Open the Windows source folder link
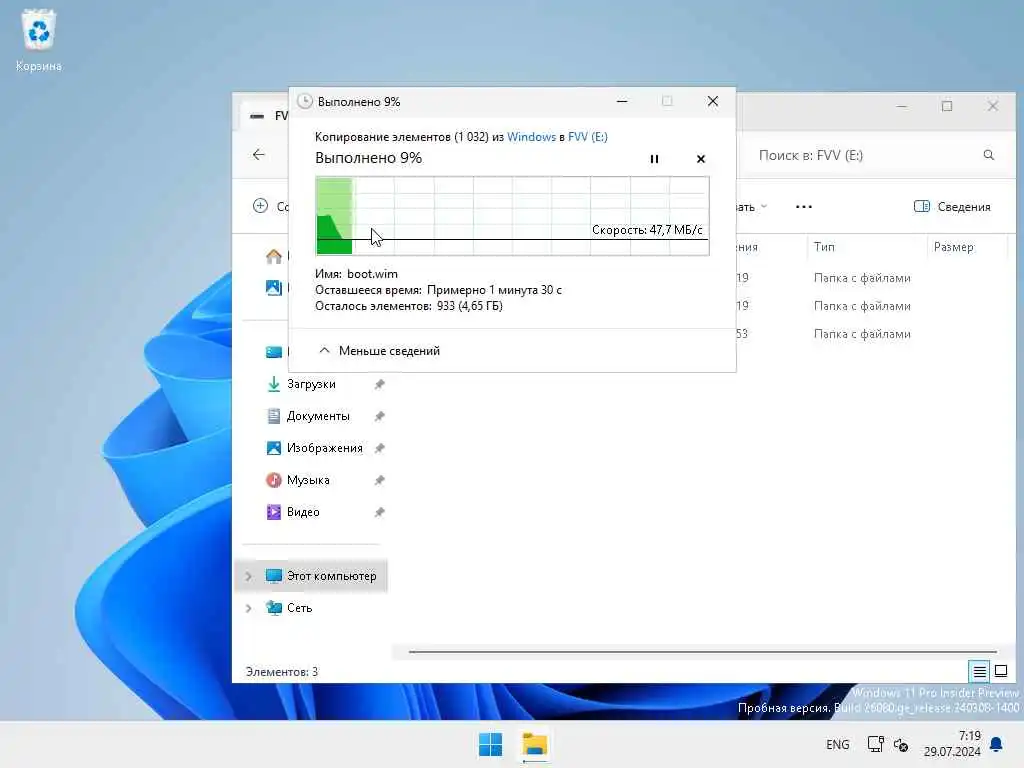The width and height of the screenshot is (1024, 768). coord(531,136)
